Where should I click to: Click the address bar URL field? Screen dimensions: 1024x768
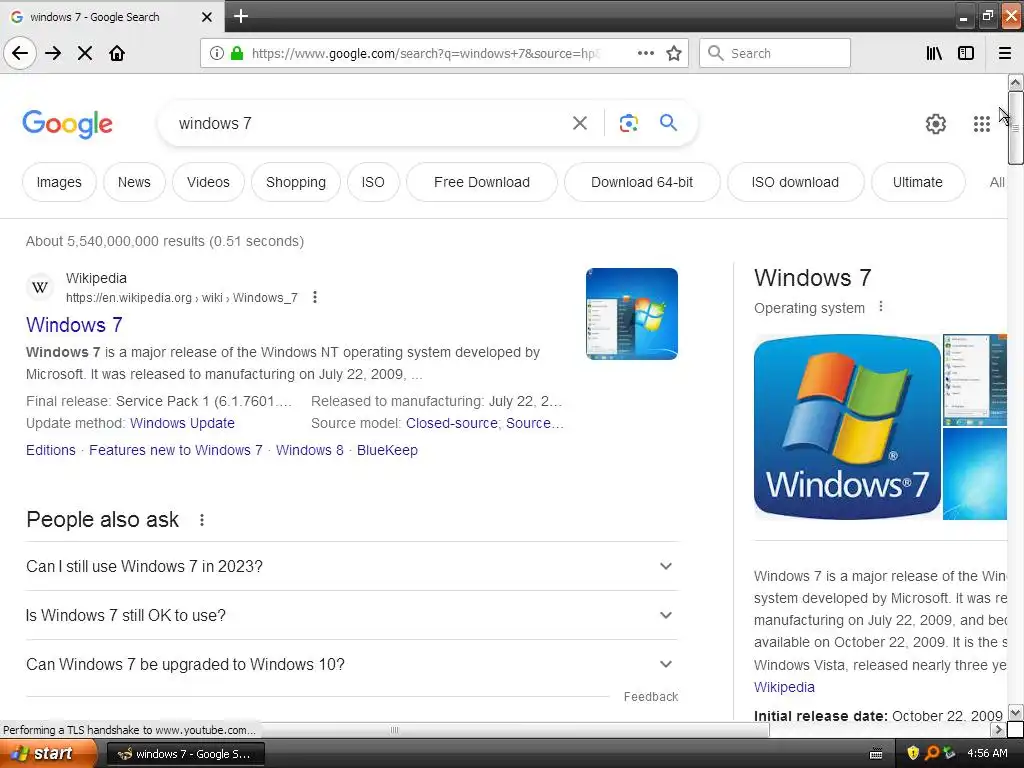[x=424, y=53]
